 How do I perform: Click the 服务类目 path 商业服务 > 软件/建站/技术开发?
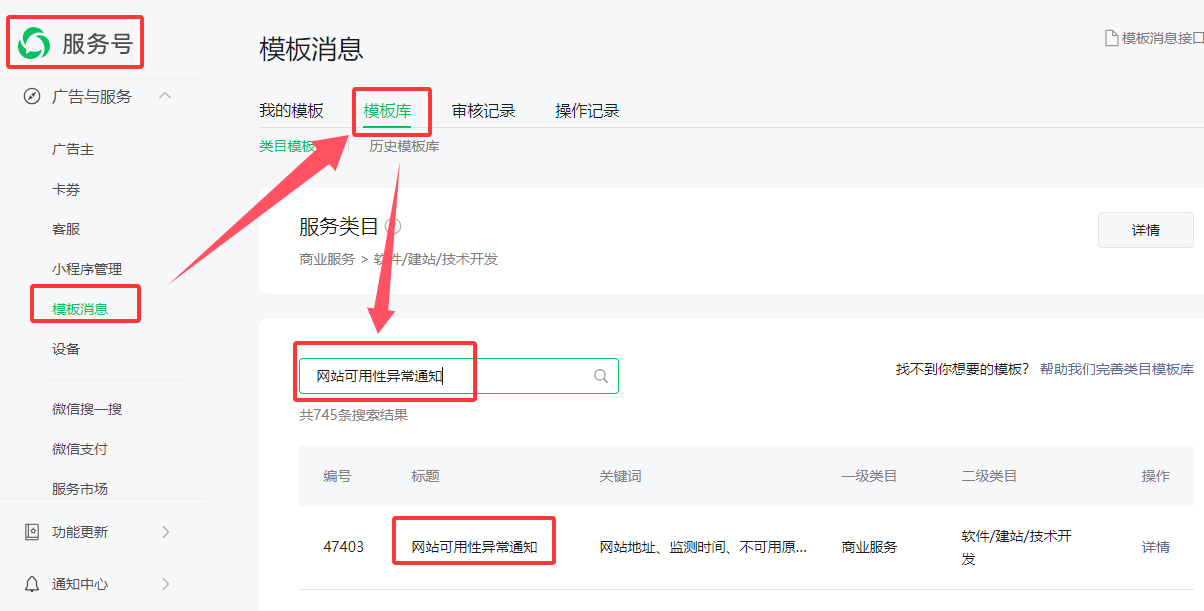click(398, 259)
